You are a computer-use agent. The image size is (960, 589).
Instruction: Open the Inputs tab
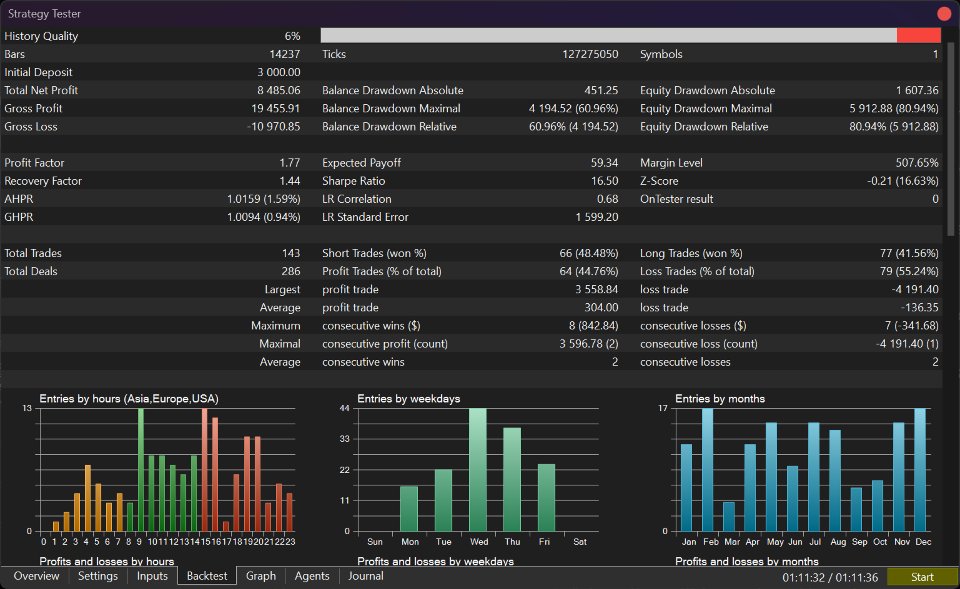click(152, 576)
